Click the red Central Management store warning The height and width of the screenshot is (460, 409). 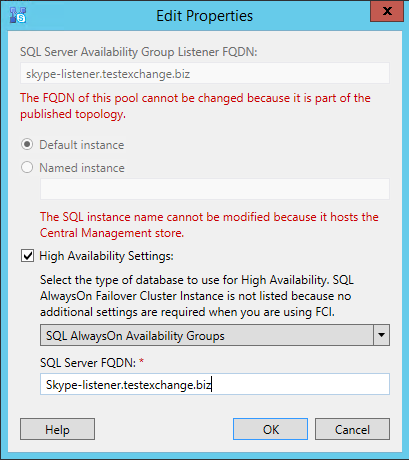point(209,225)
